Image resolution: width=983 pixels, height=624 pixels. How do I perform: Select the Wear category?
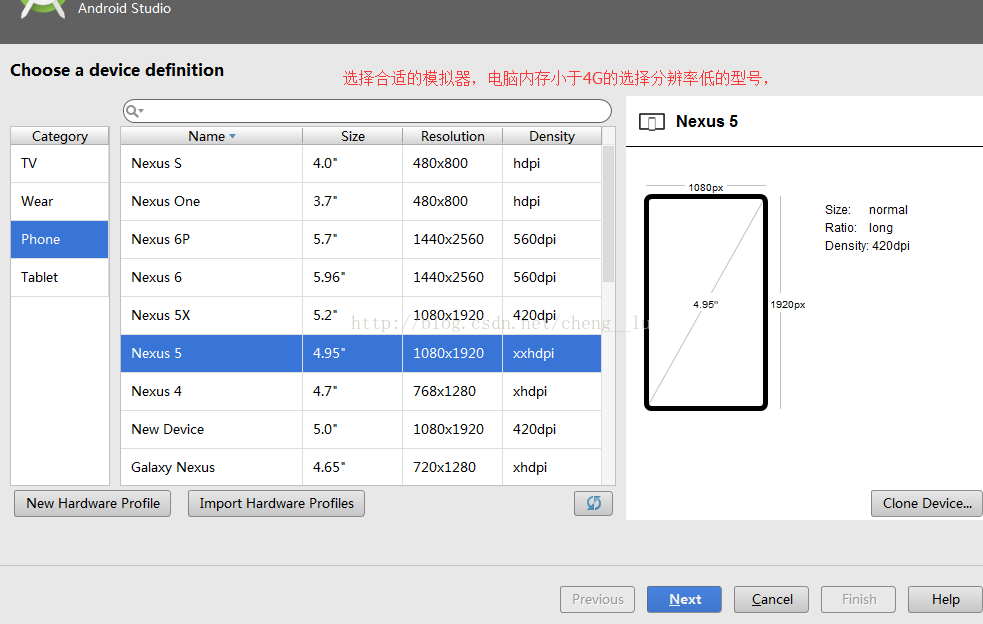(60, 201)
